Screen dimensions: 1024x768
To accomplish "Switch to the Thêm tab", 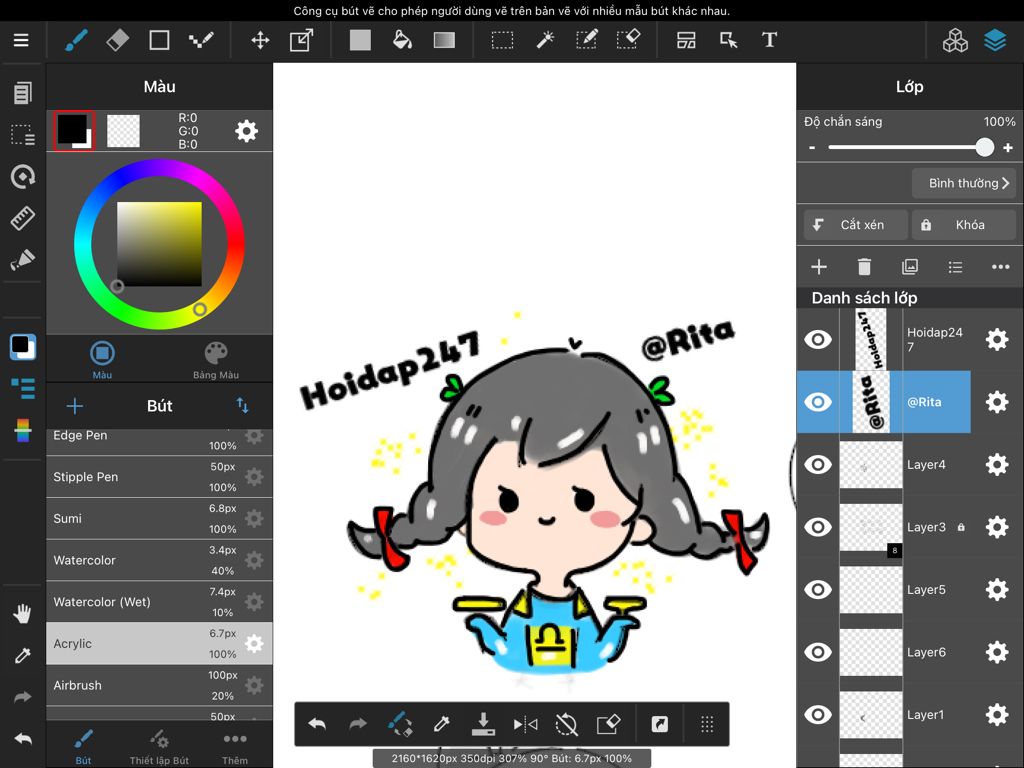I will point(234,746).
